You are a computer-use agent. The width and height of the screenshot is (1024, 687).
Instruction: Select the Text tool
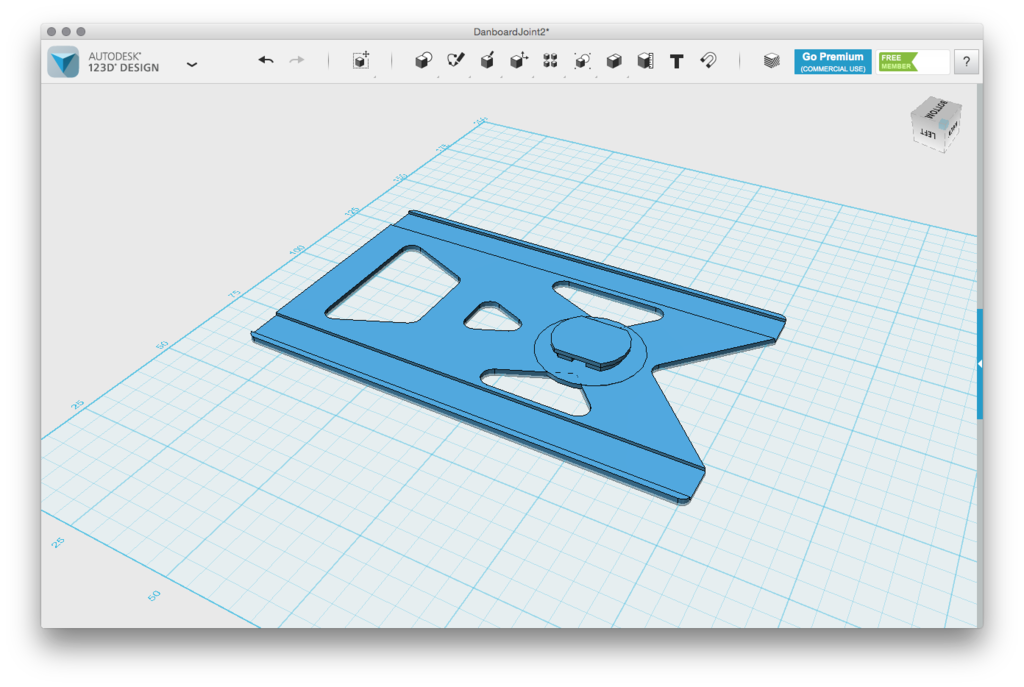677,61
